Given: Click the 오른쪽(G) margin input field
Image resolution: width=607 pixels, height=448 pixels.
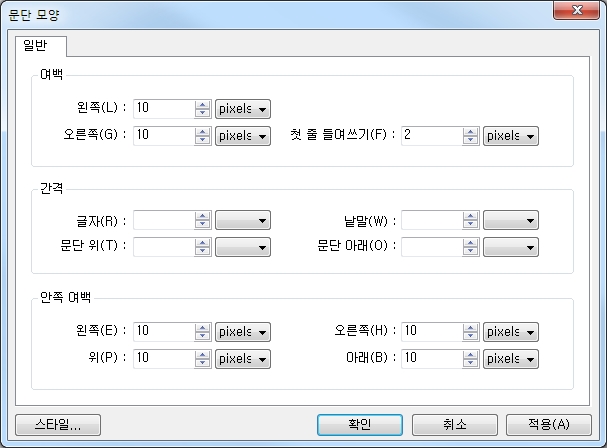Looking at the screenshot, I should 163,135.
